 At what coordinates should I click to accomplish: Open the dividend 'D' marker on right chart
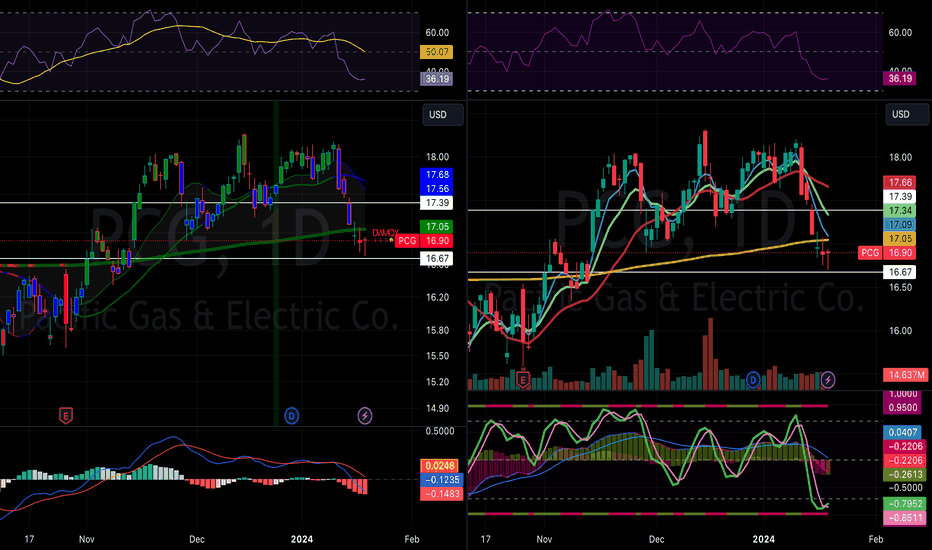753,379
